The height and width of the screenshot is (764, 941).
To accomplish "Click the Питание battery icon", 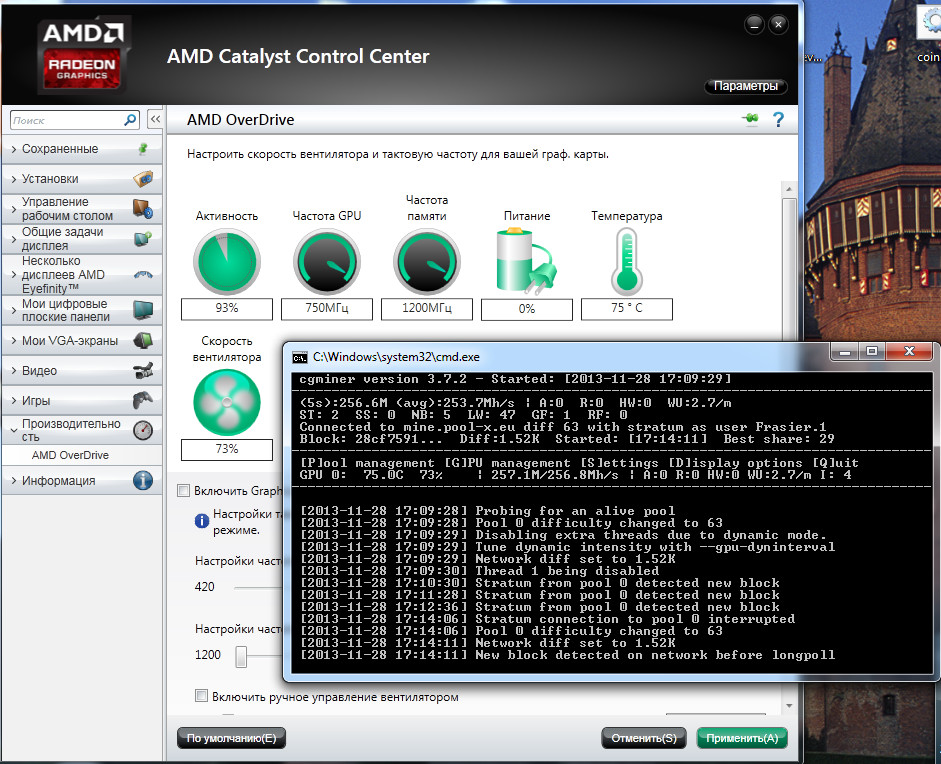I will [526, 262].
